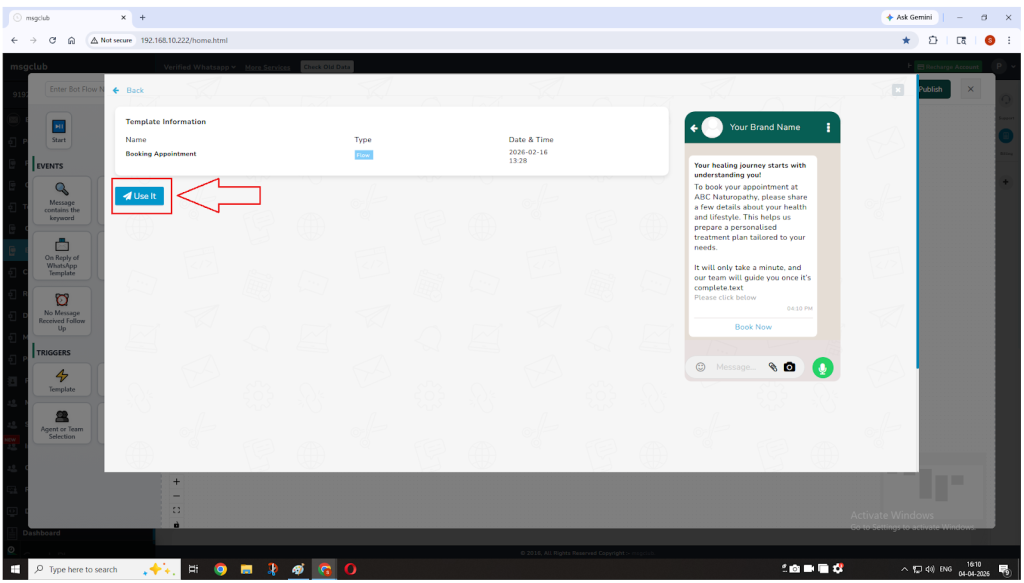The height and width of the screenshot is (583, 1024).
Task: Select No Message Received Follow Up event
Action: pos(62,312)
